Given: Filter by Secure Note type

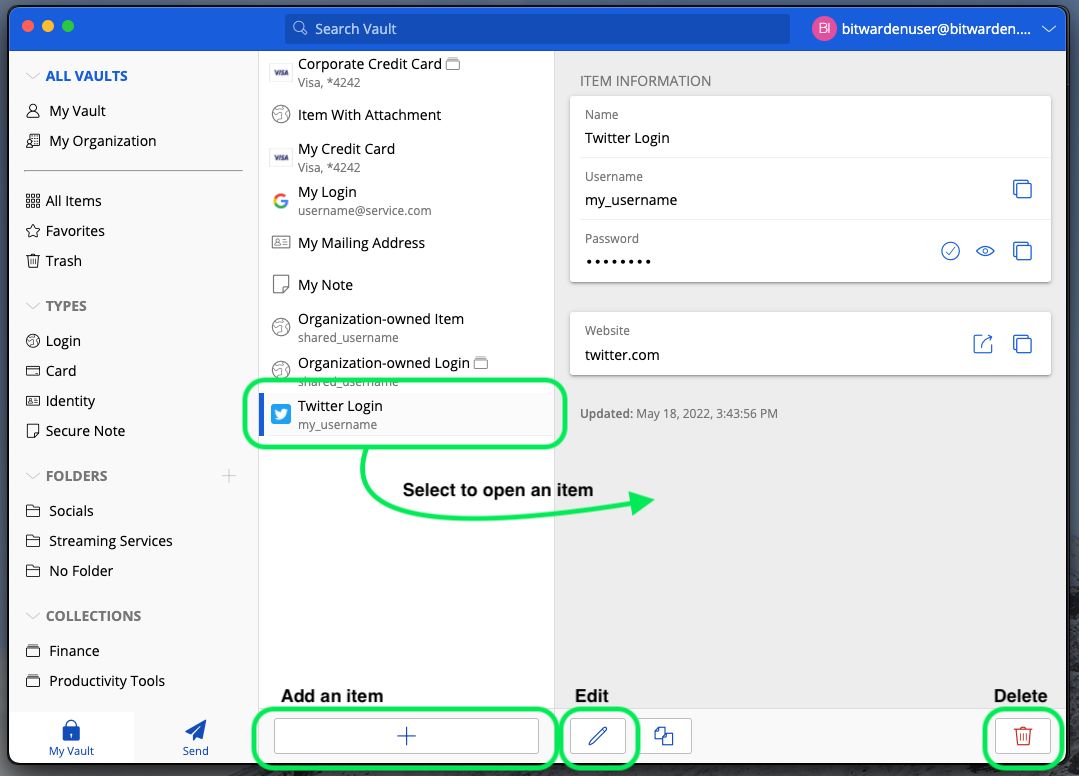Looking at the screenshot, I should point(76,431).
